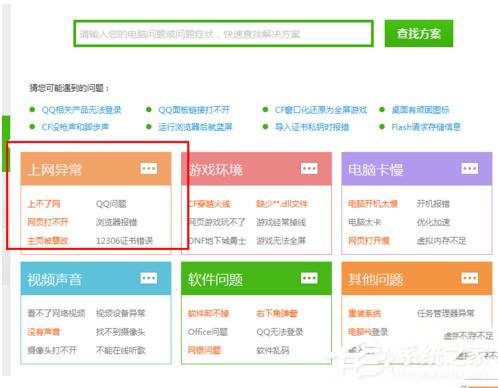
Task: Choose the 游戏无法全屏 problem
Action: click(x=281, y=240)
